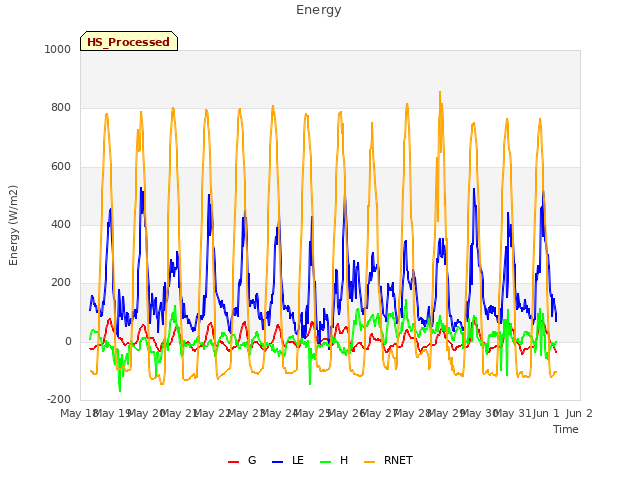The height and width of the screenshot is (480, 640).
Task: Click the orange RNET legend color marker
Action: pyautogui.click(x=369, y=462)
